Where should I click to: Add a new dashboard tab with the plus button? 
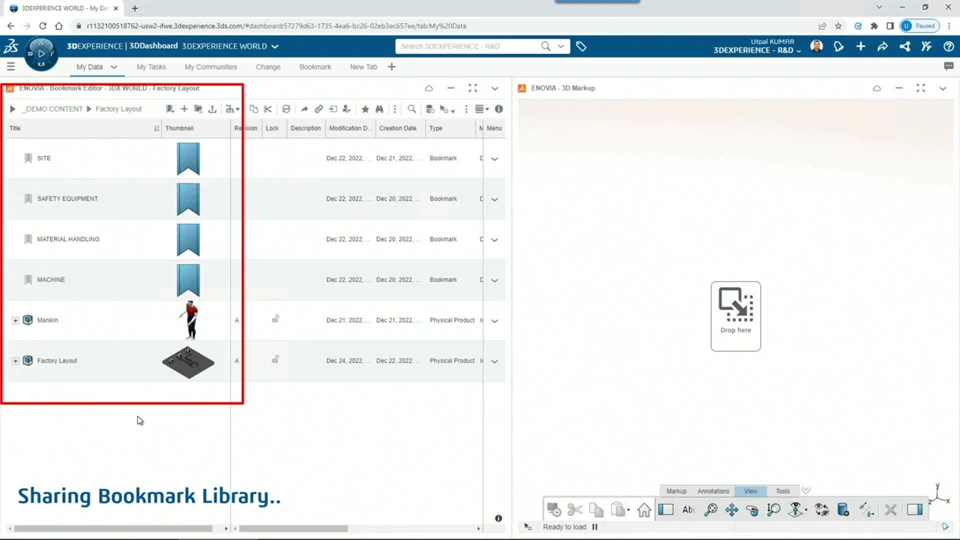392,67
